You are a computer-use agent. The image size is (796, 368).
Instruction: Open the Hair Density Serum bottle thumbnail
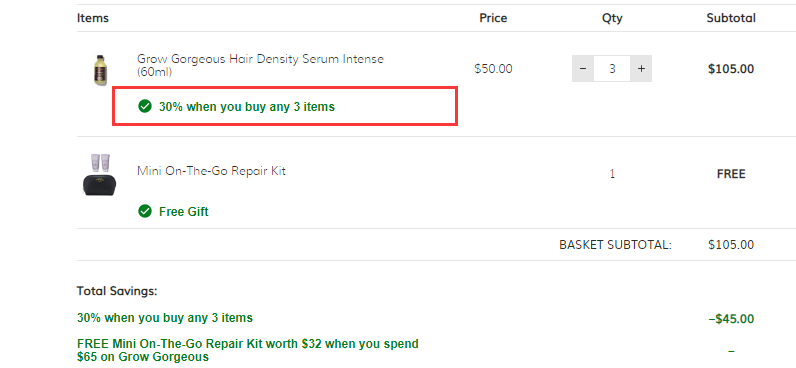pos(101,70)
